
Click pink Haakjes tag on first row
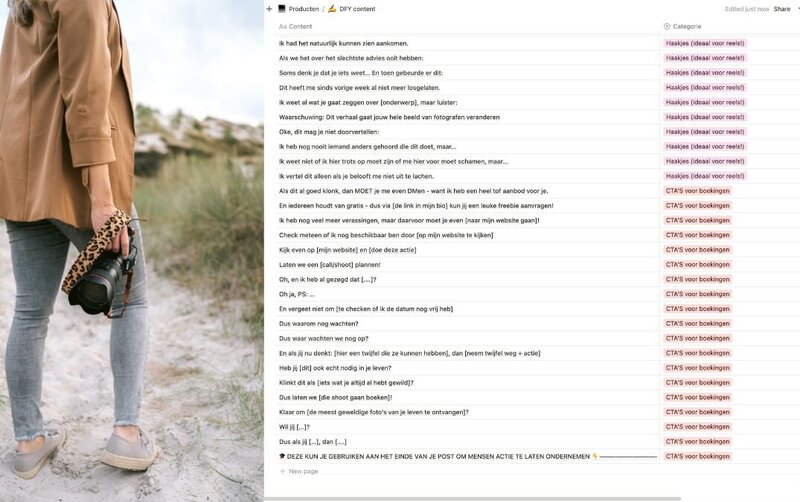[x=705, y=43]
